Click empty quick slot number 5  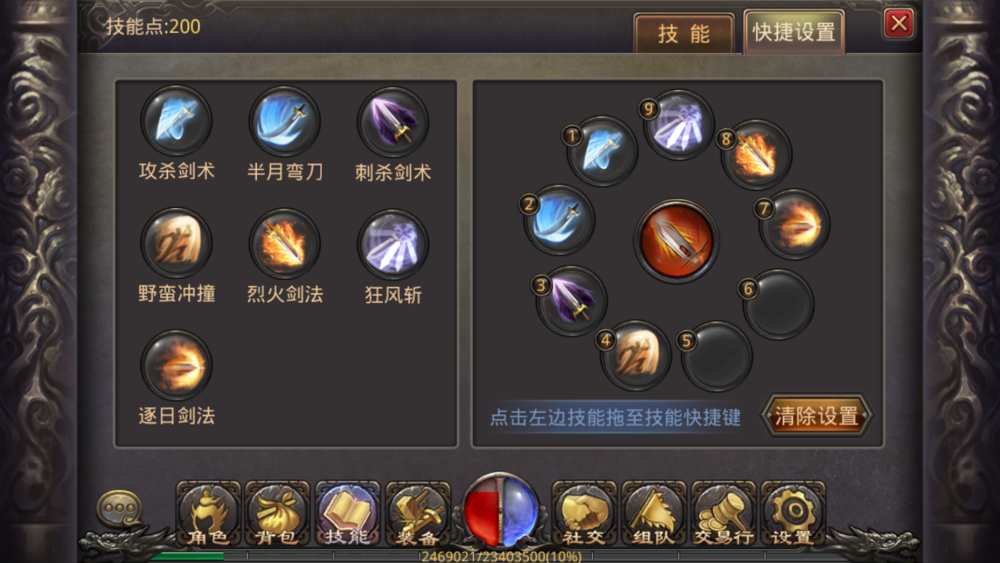click(717, 356)
